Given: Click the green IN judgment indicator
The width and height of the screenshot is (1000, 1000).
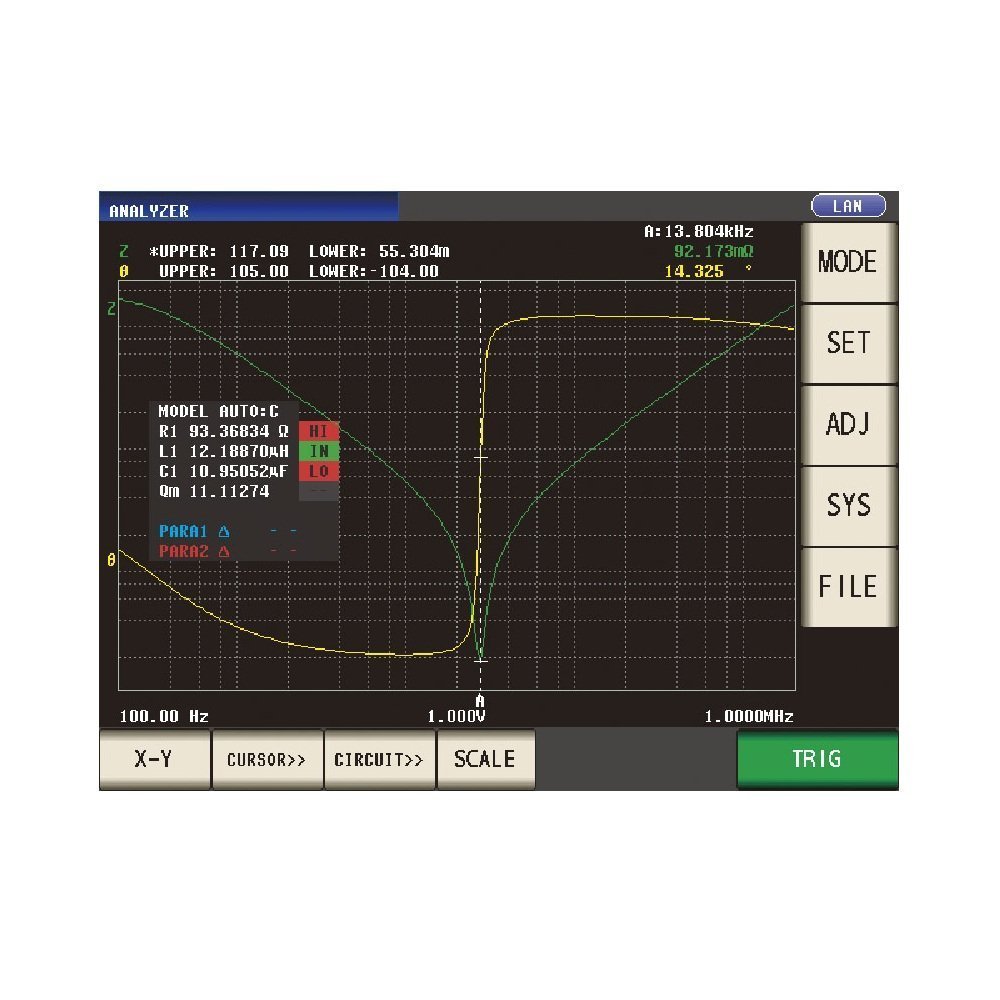Looking at the screenshot, I should tap(319, 451).
